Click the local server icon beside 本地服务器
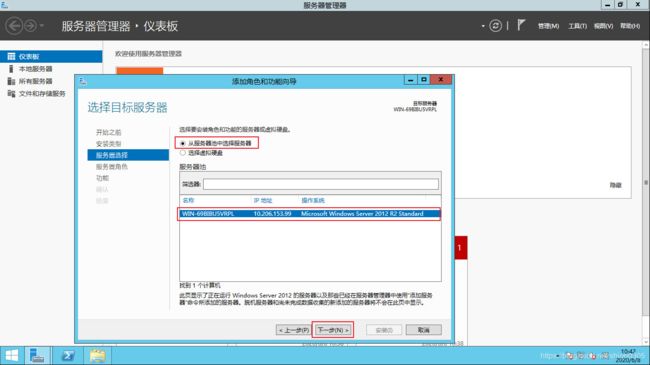Viewport: 650px width, 365px height. [x=11, y=69]
